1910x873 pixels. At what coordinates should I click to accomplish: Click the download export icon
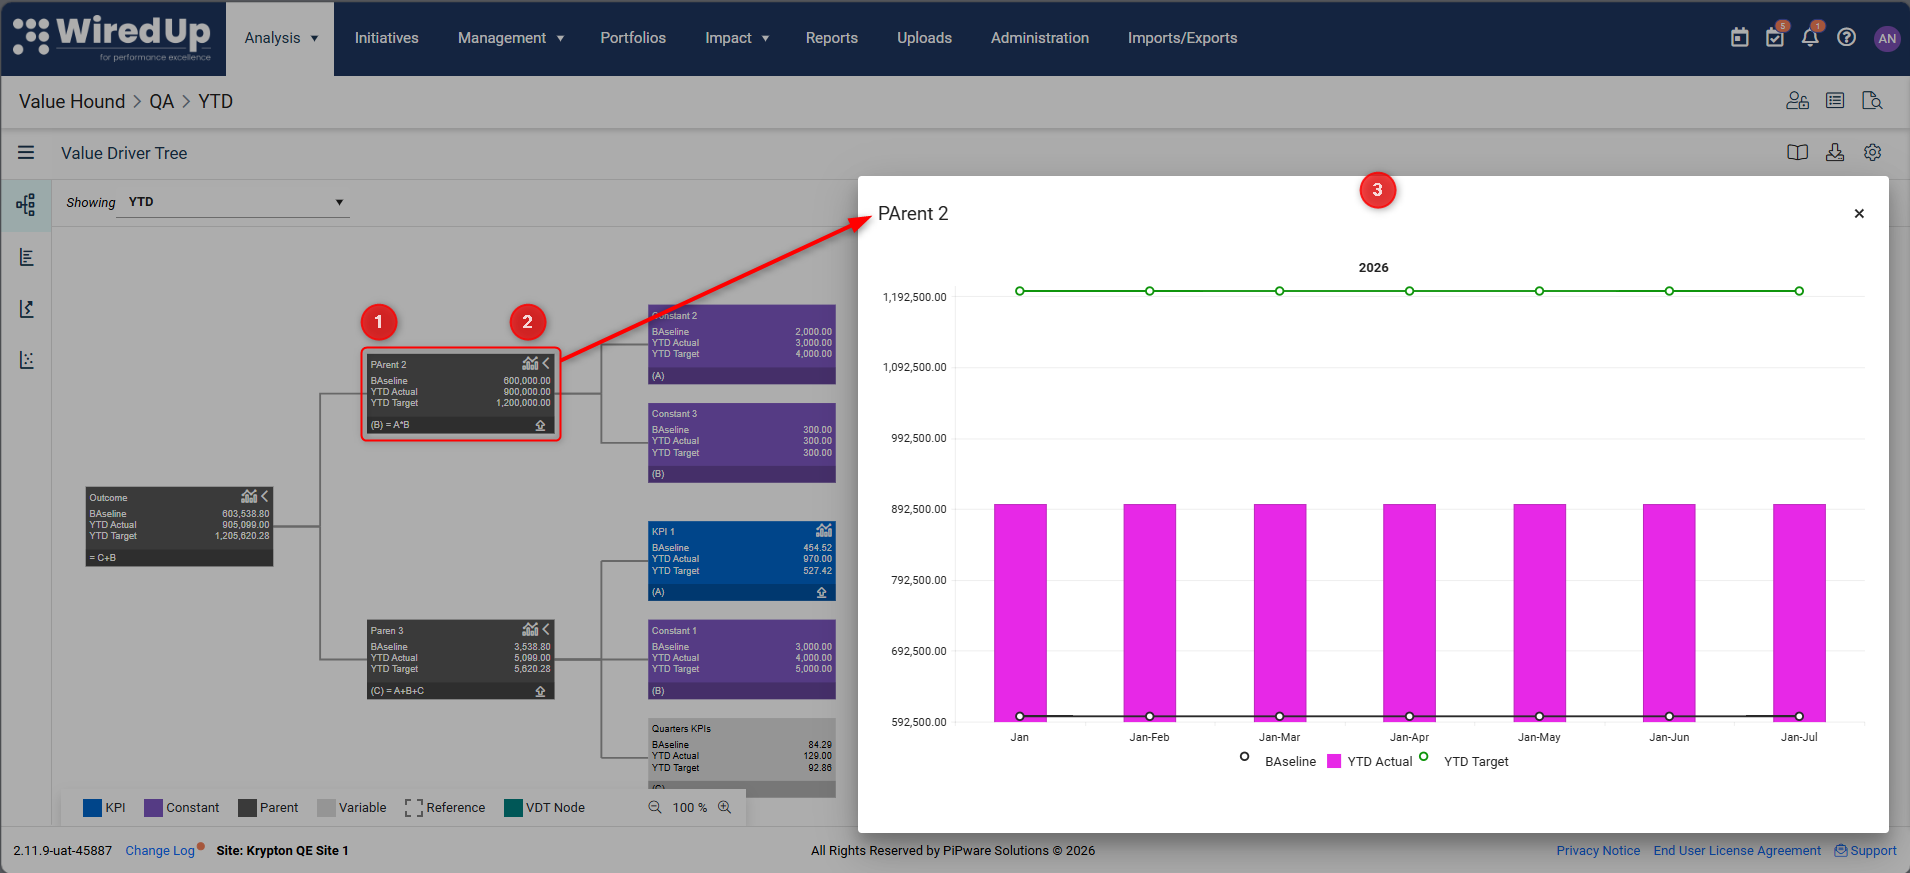[x=1835, y=153]
